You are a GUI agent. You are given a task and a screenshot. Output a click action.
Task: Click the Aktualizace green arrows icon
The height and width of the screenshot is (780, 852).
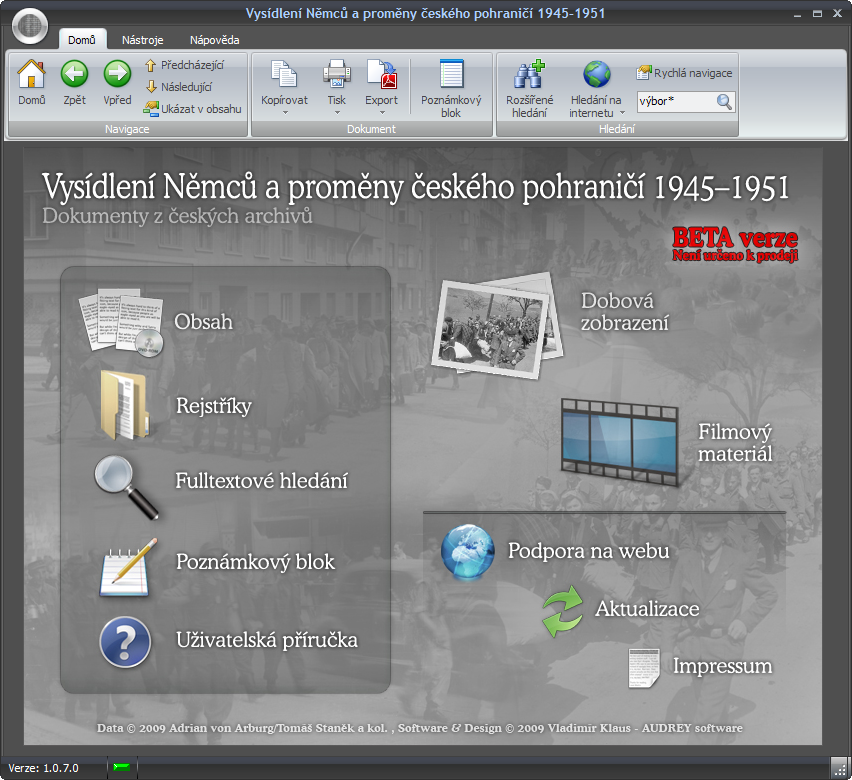[x=562, y=611]
